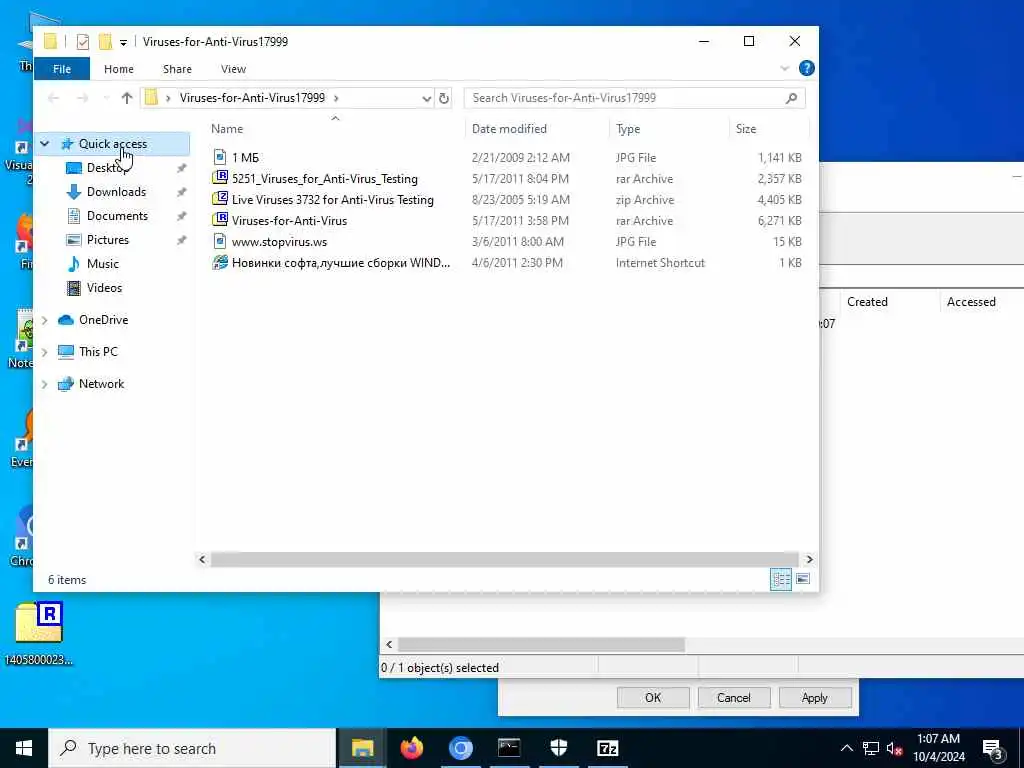
Task: Open Documents in the navigation pane
Action: (x=117, y=216)
